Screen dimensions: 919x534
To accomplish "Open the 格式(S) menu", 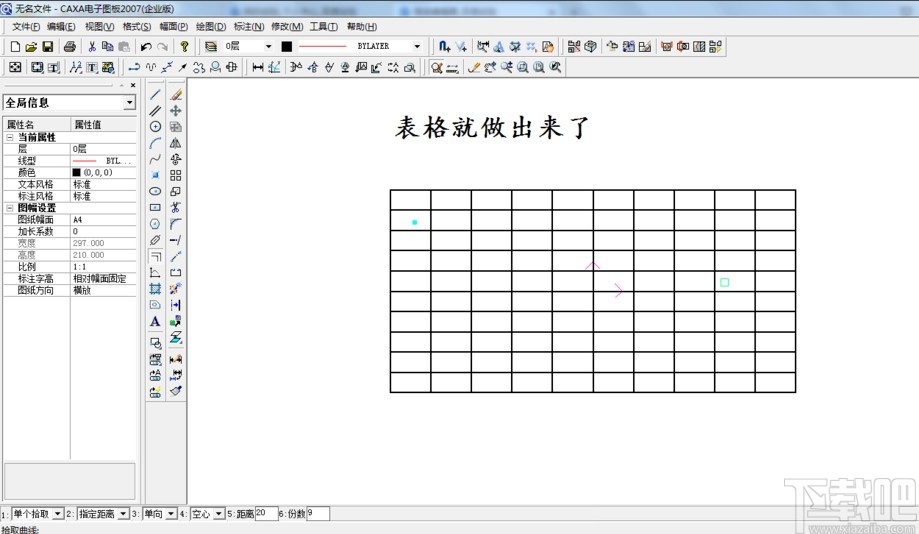I will pyautogui.click(x=137, y=26).
